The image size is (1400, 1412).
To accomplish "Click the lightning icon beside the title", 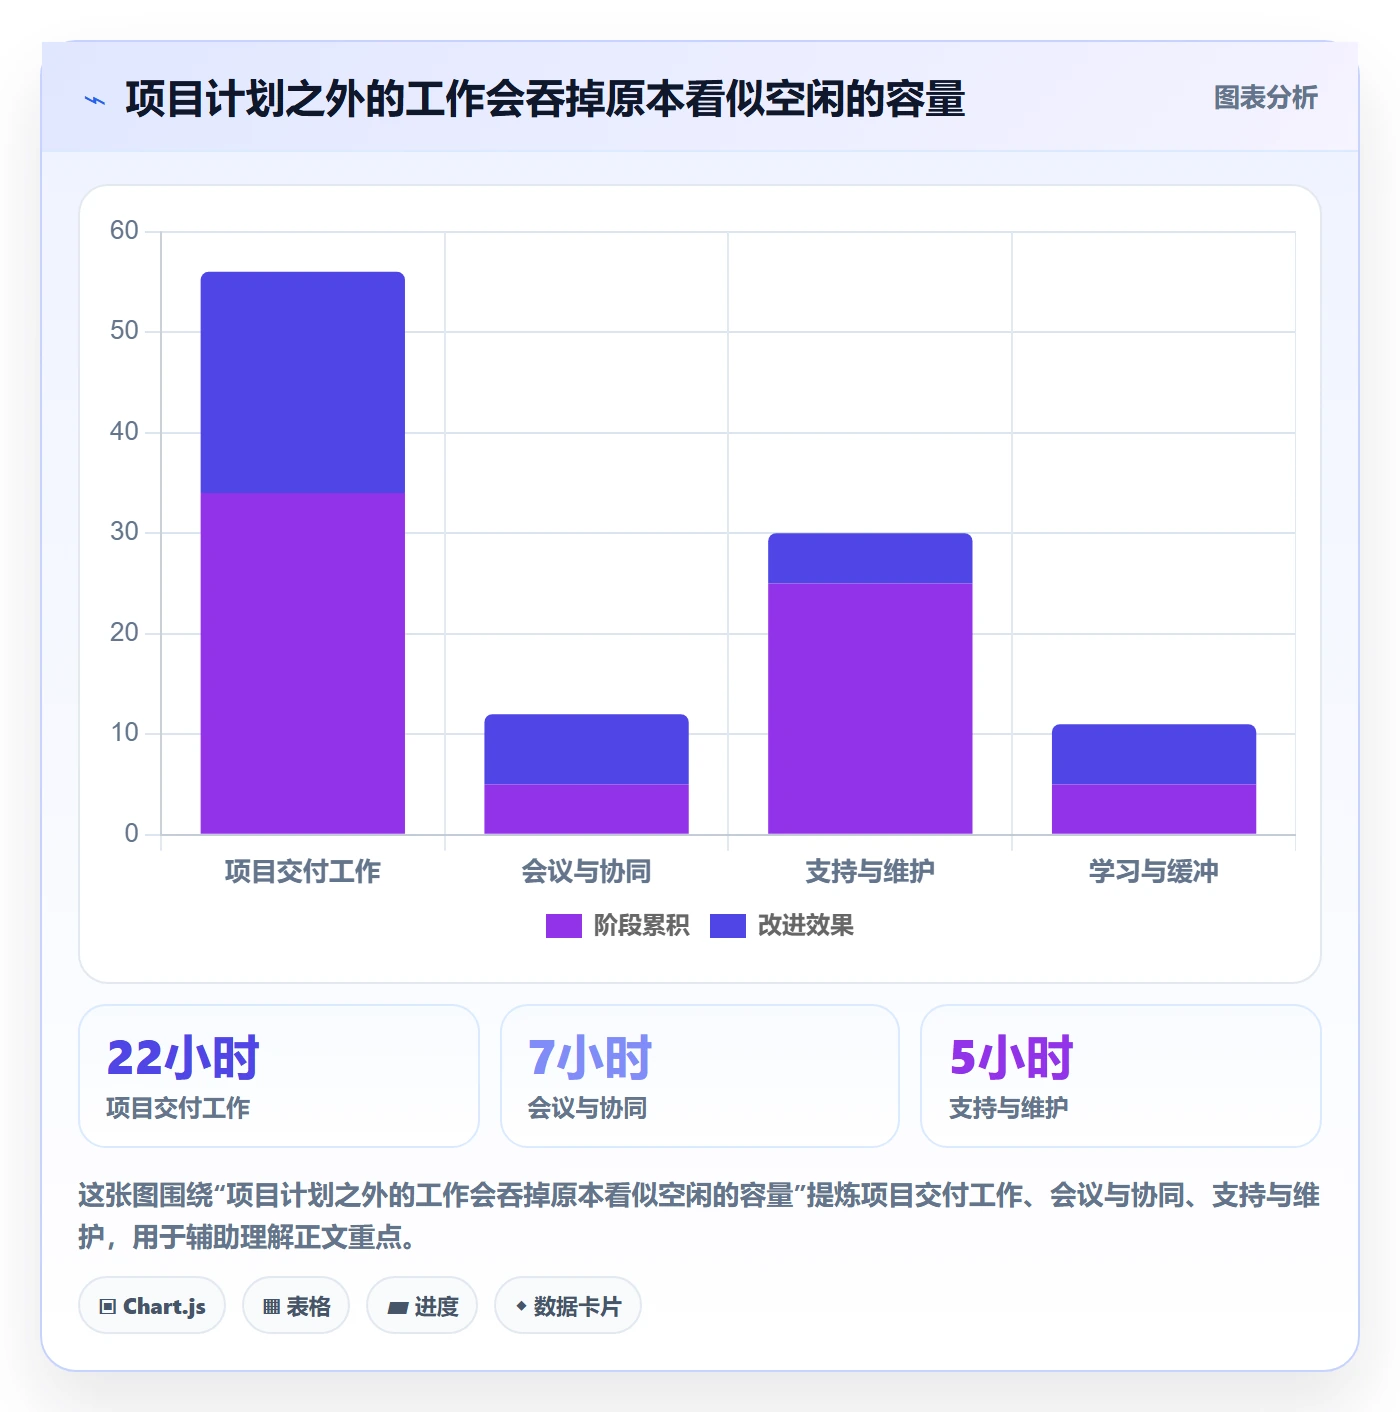I will [95, 100].
